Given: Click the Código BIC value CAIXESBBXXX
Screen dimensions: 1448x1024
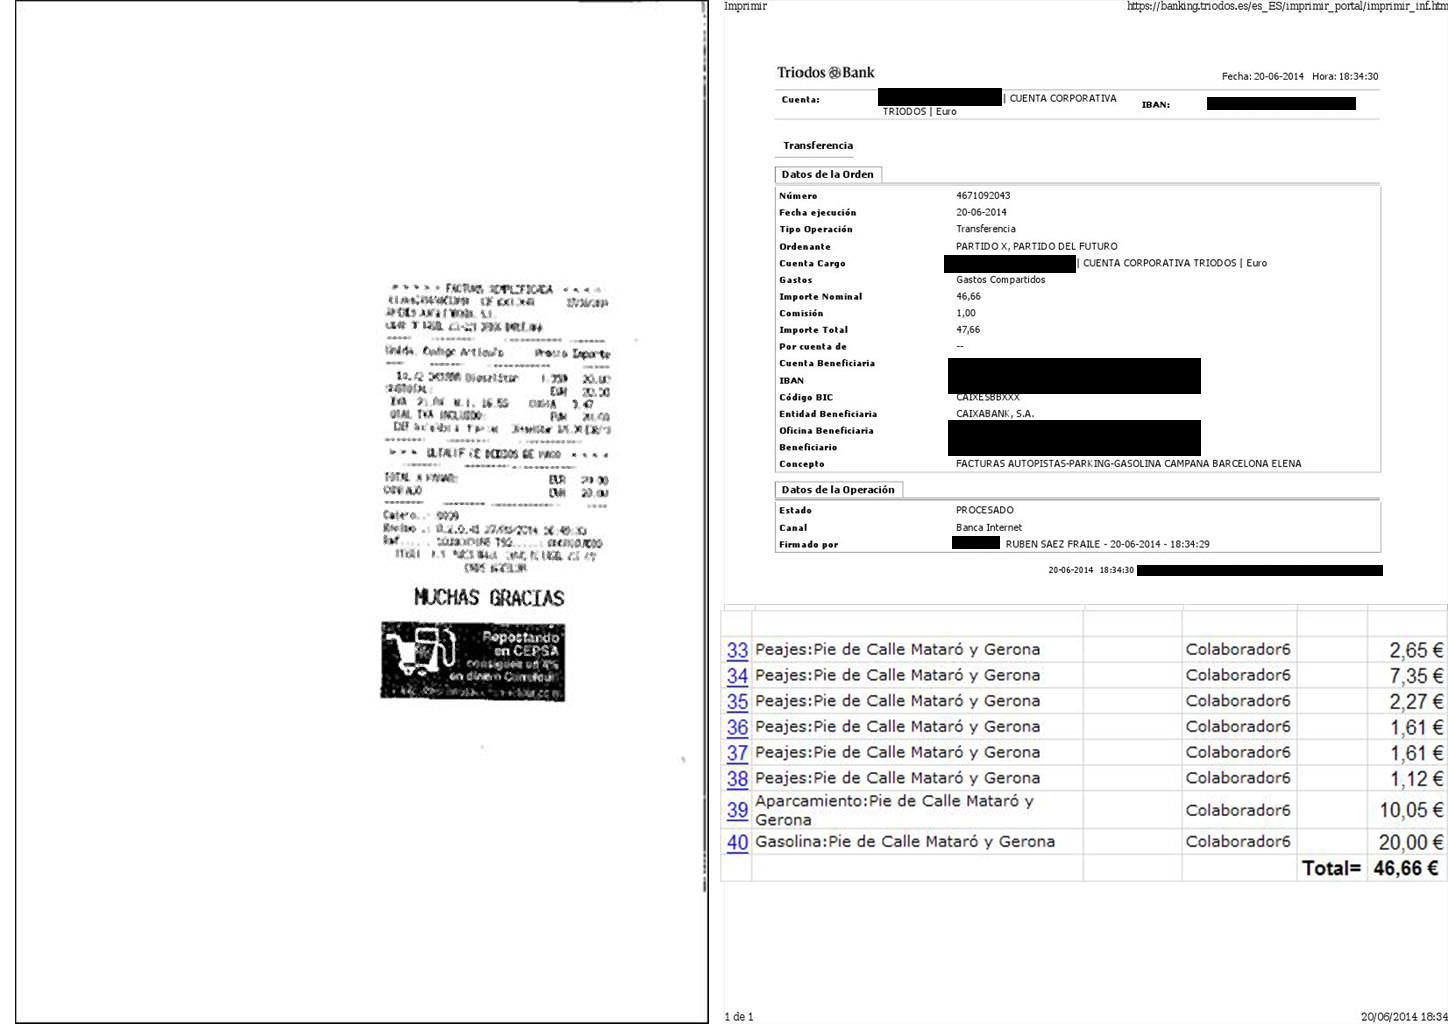Looking at the screenshot, I should pos(988,397).
